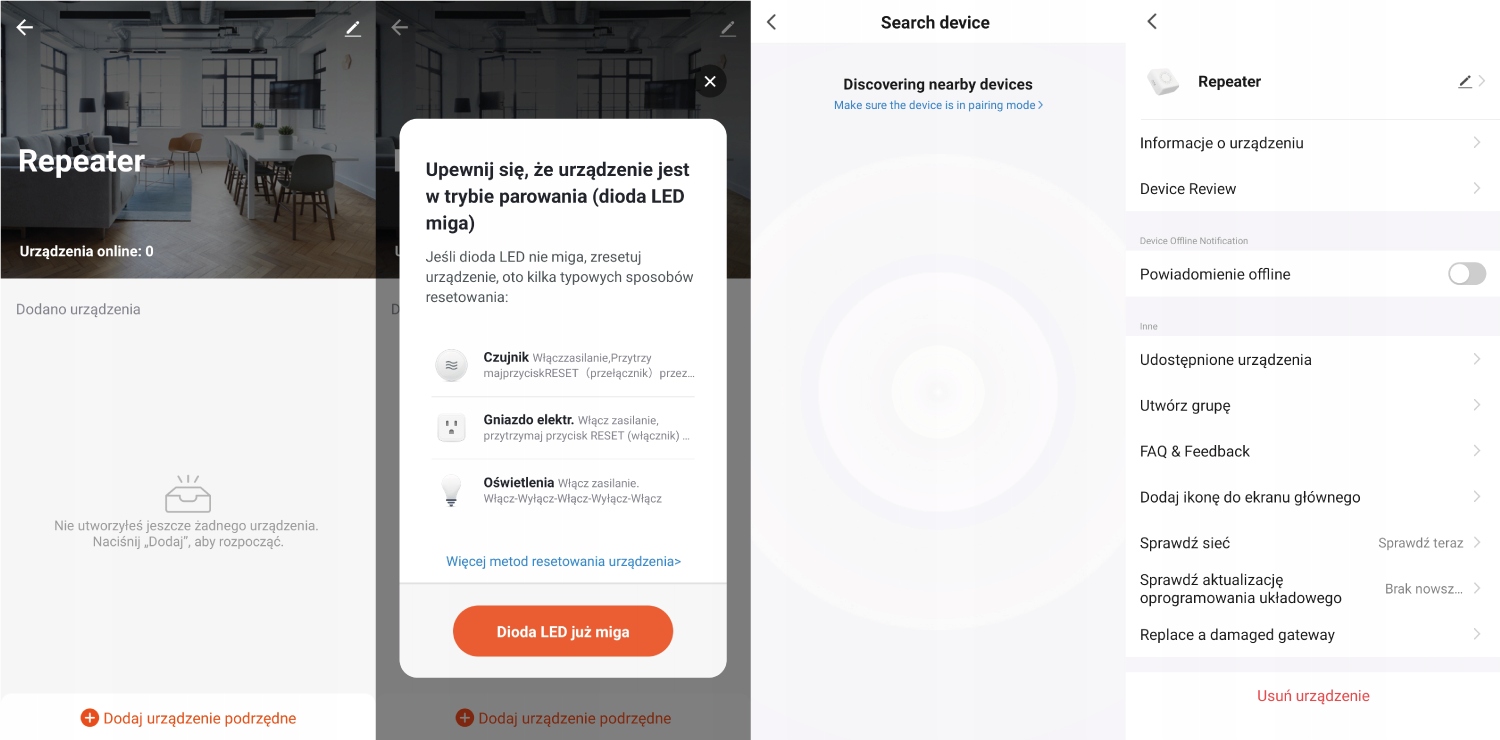Select the Czujnik sensor icon
Viewport: 1500px width, 740px height.
pyautogui.click(x=452, y=365)
